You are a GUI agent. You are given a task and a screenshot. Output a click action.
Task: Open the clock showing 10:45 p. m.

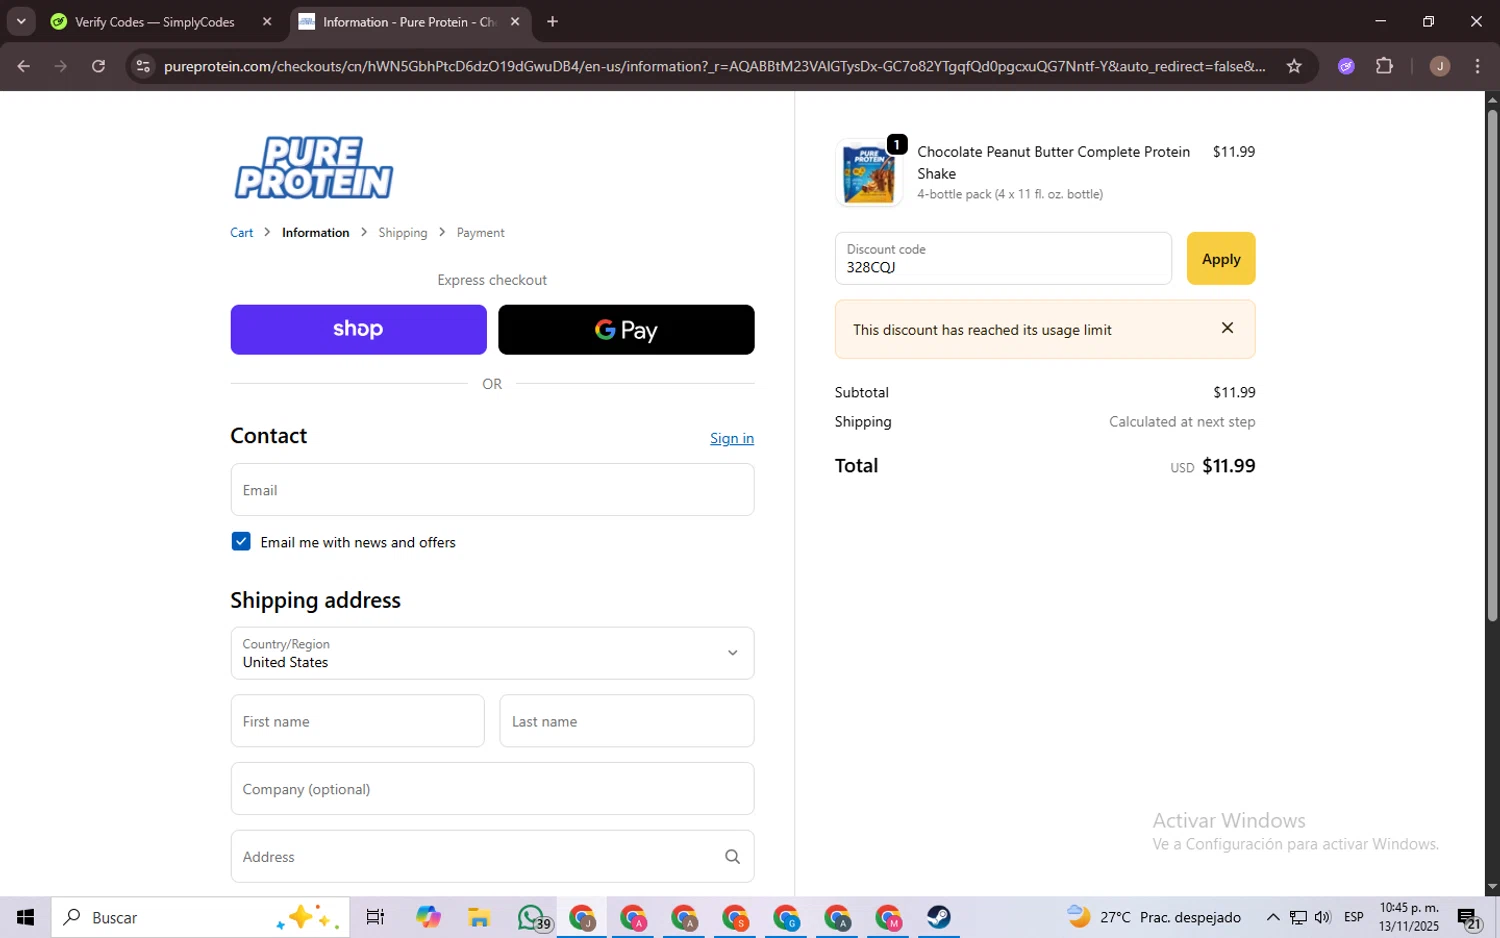[1409, 917]
